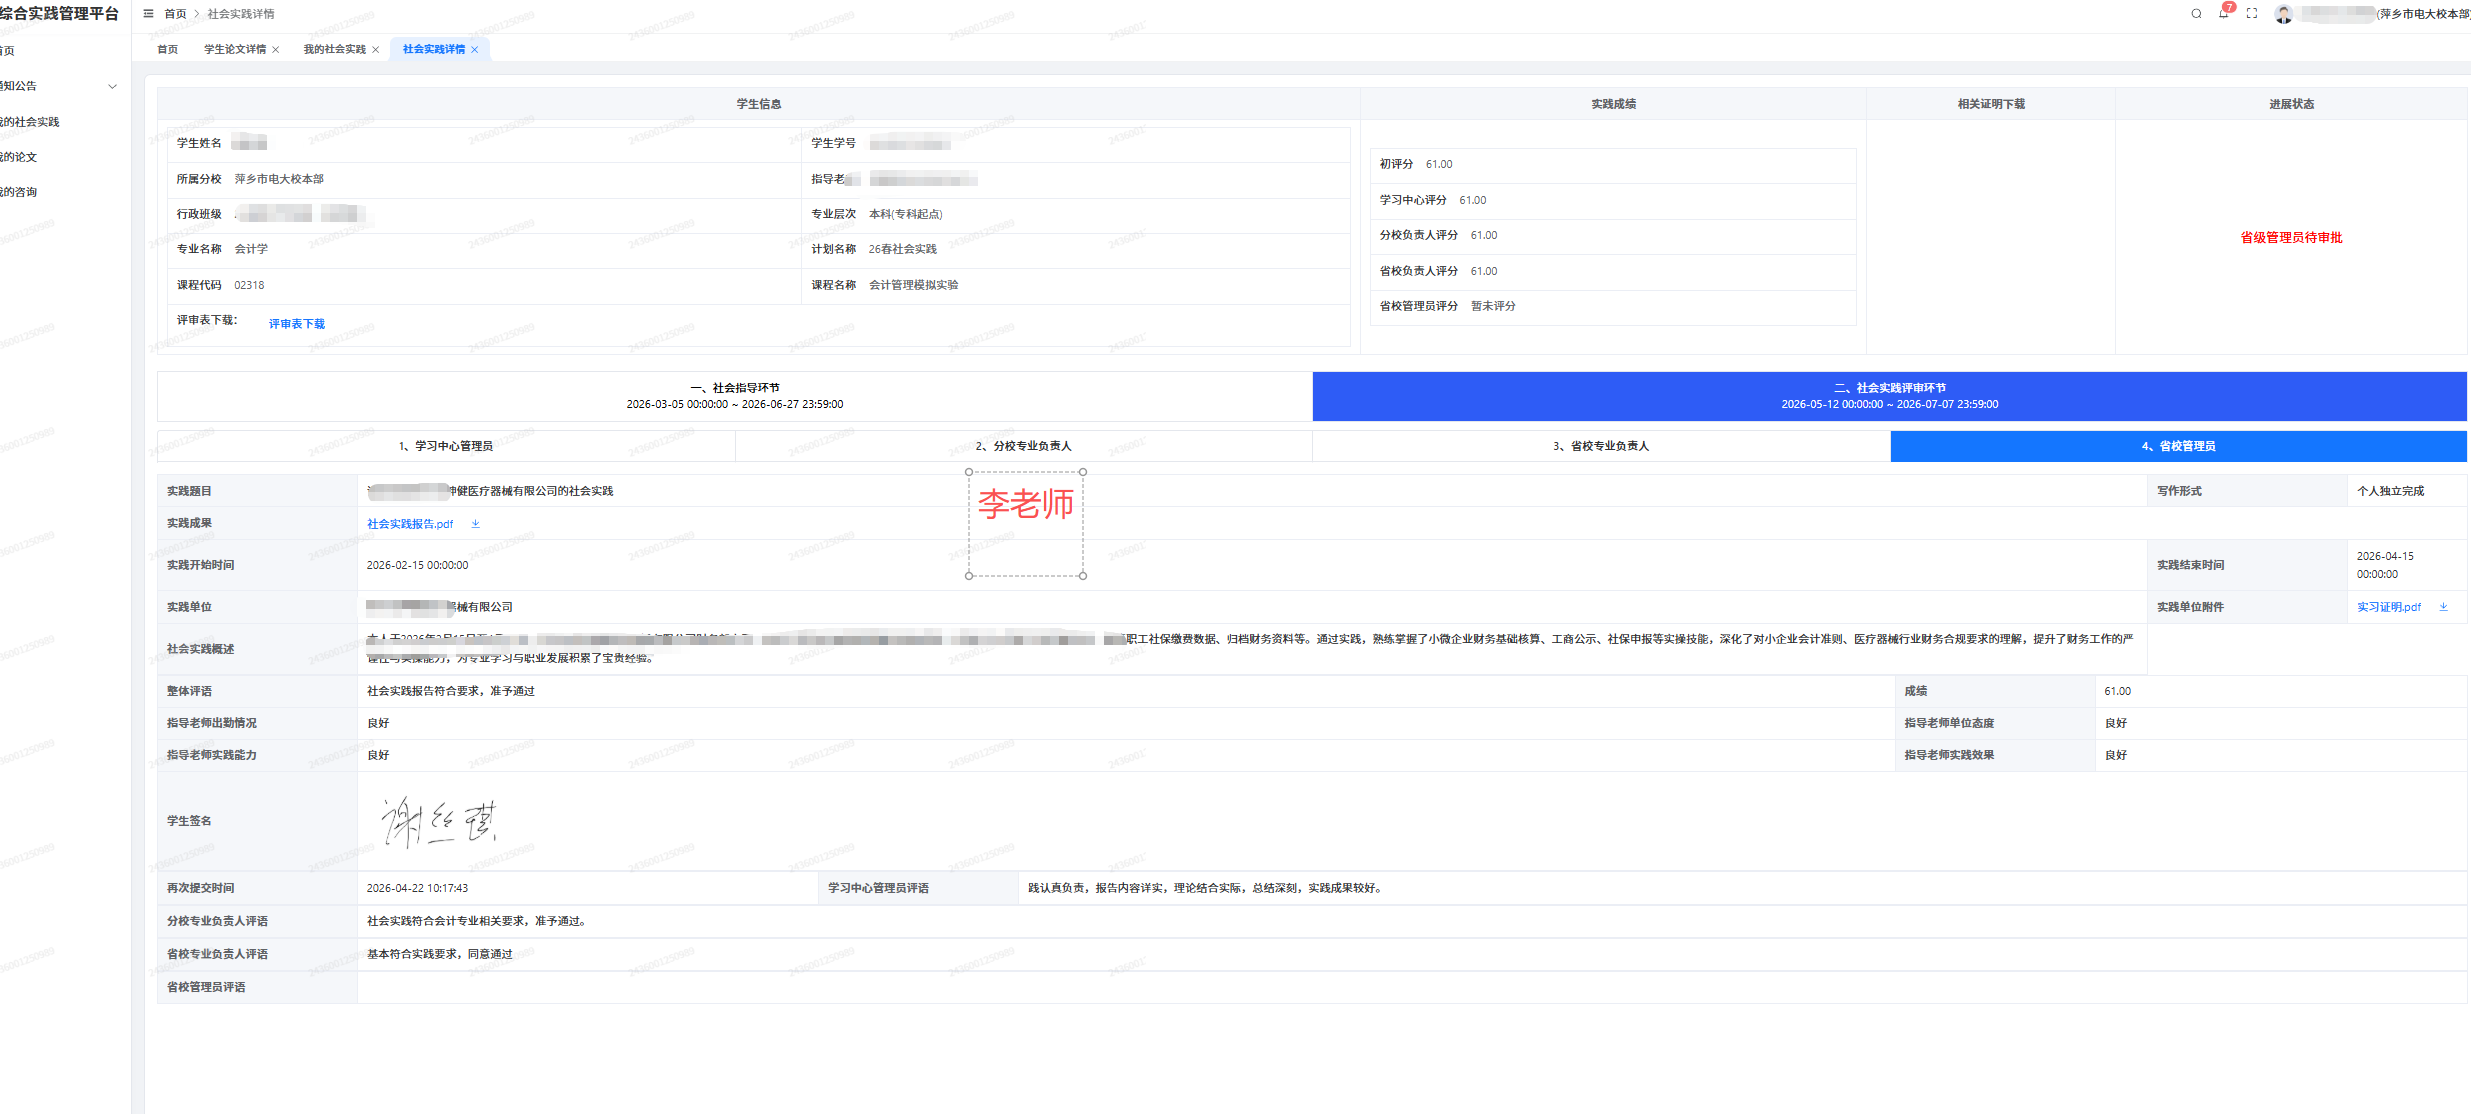The height and width of the screenshot is (1114, 2471).
Task: Download 社会实践报告.pdf via download icon
Action: 476,524
